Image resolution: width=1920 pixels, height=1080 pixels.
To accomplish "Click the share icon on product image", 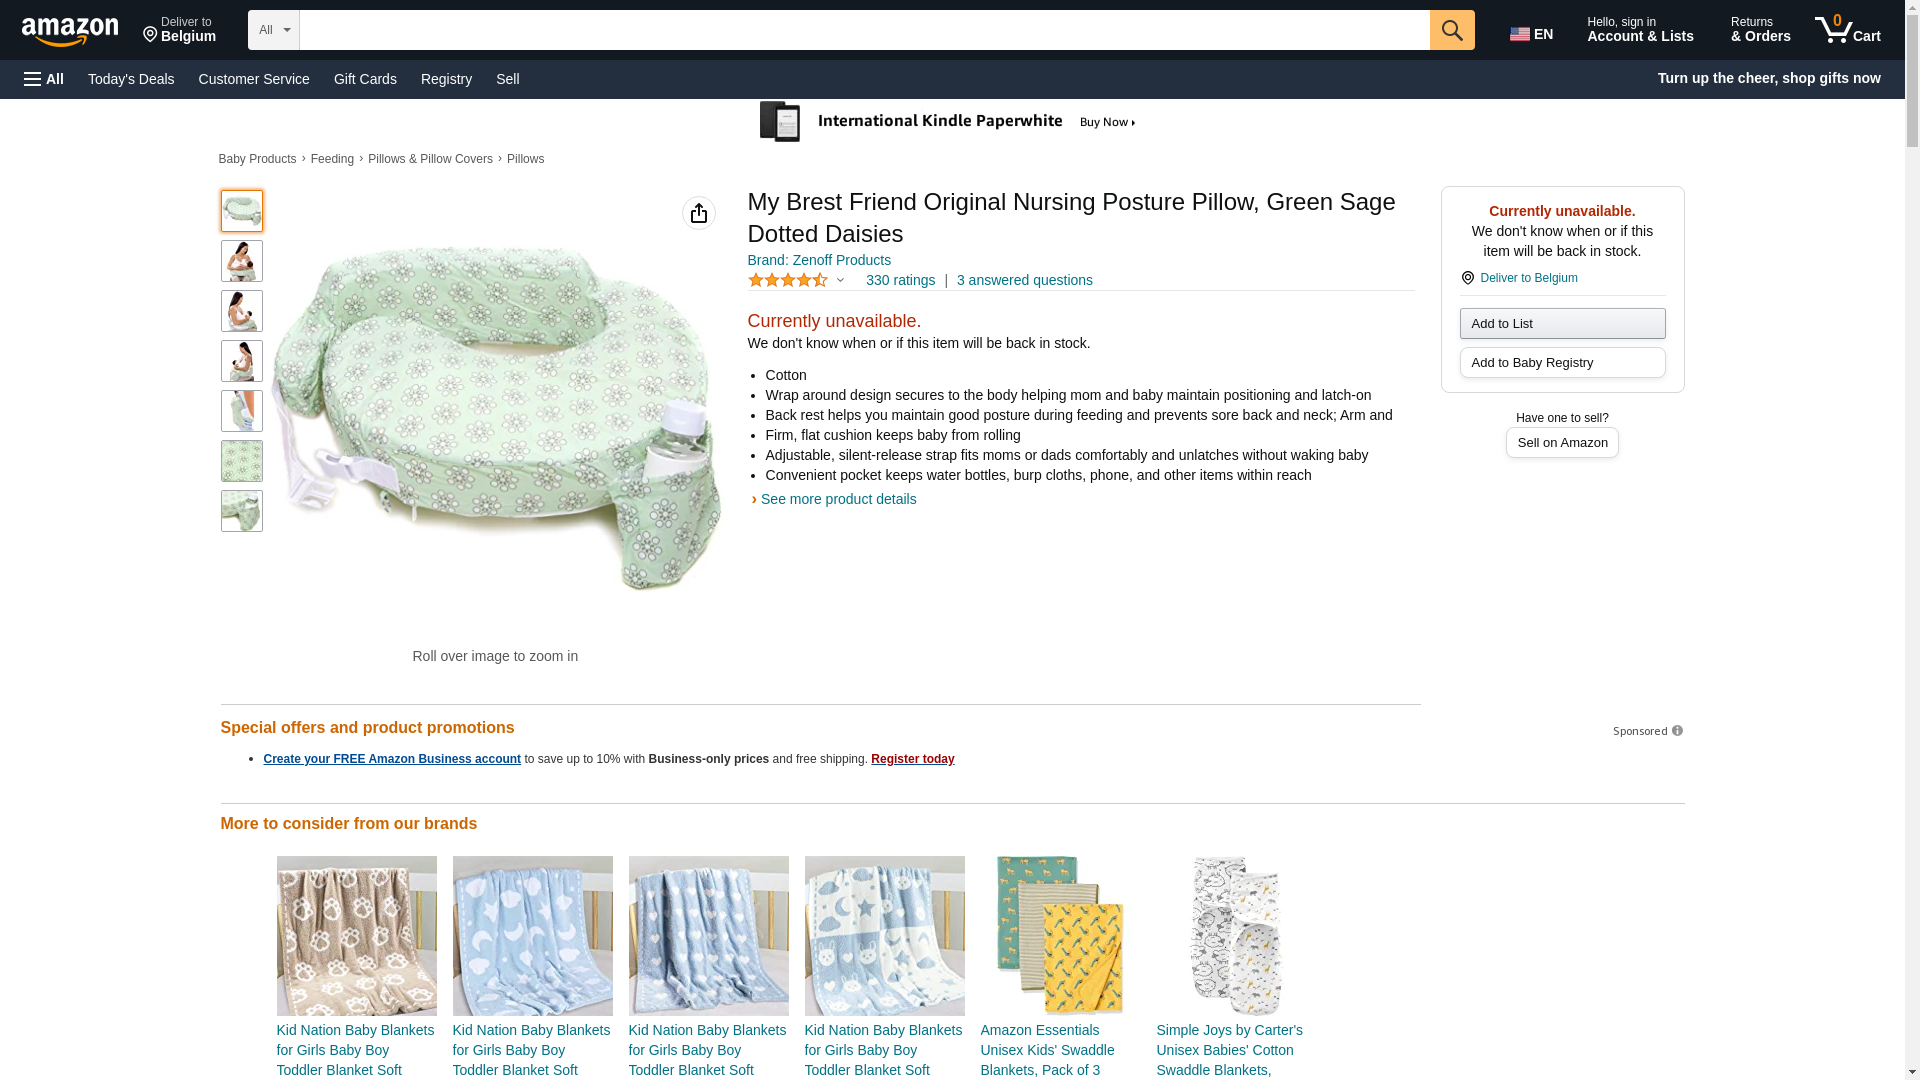I will 698,213.
